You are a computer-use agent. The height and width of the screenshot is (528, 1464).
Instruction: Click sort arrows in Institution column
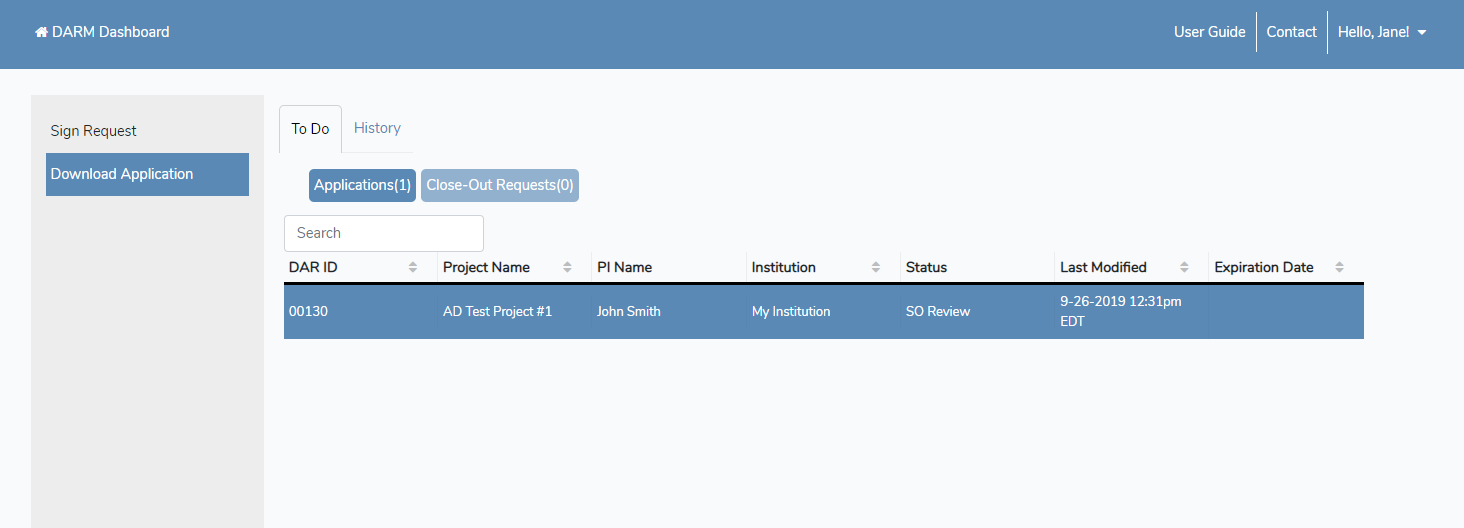pyautogui.click(x=876, y=267)
